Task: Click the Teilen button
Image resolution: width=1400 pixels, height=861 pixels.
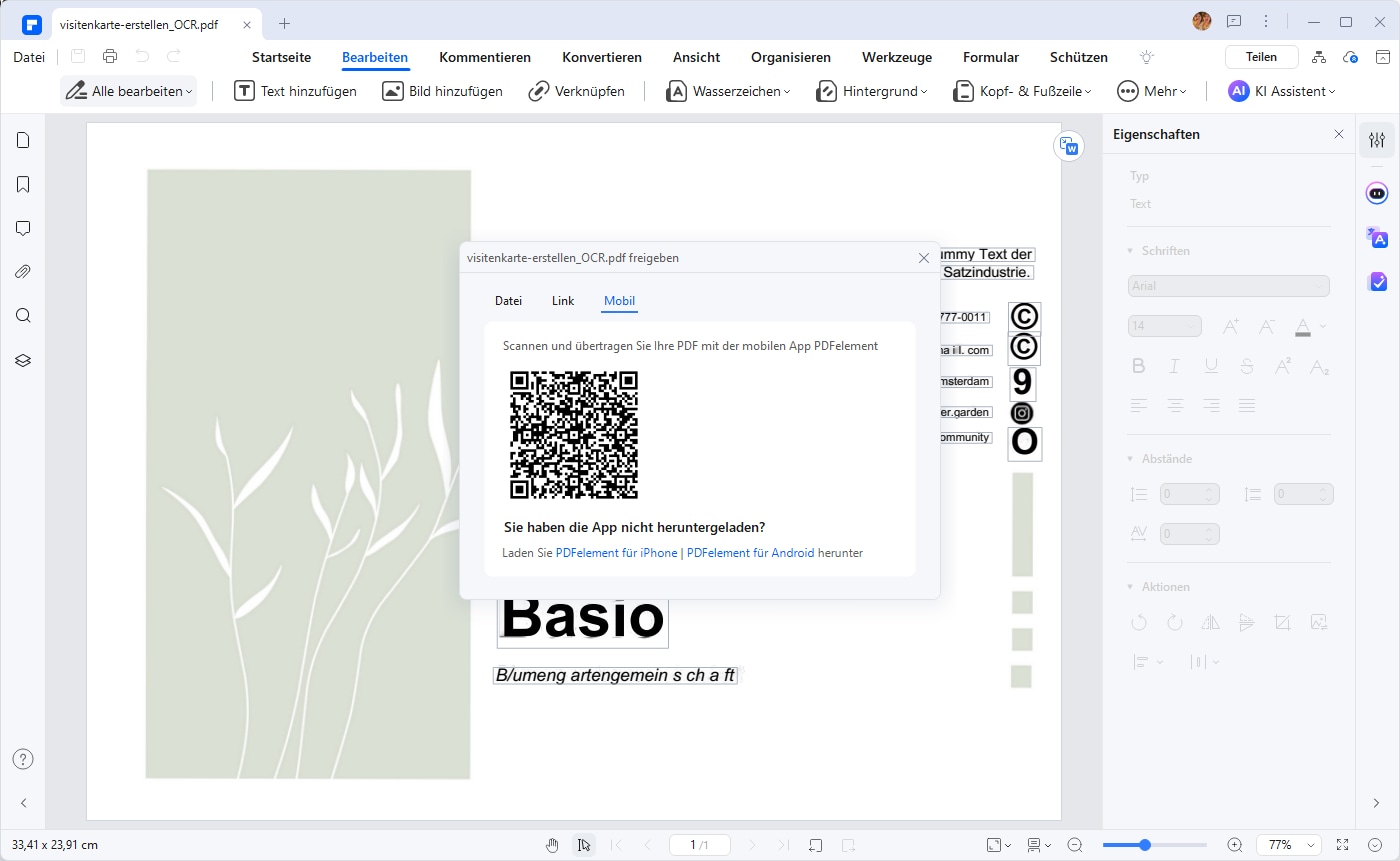Action: pos(1262,57)
